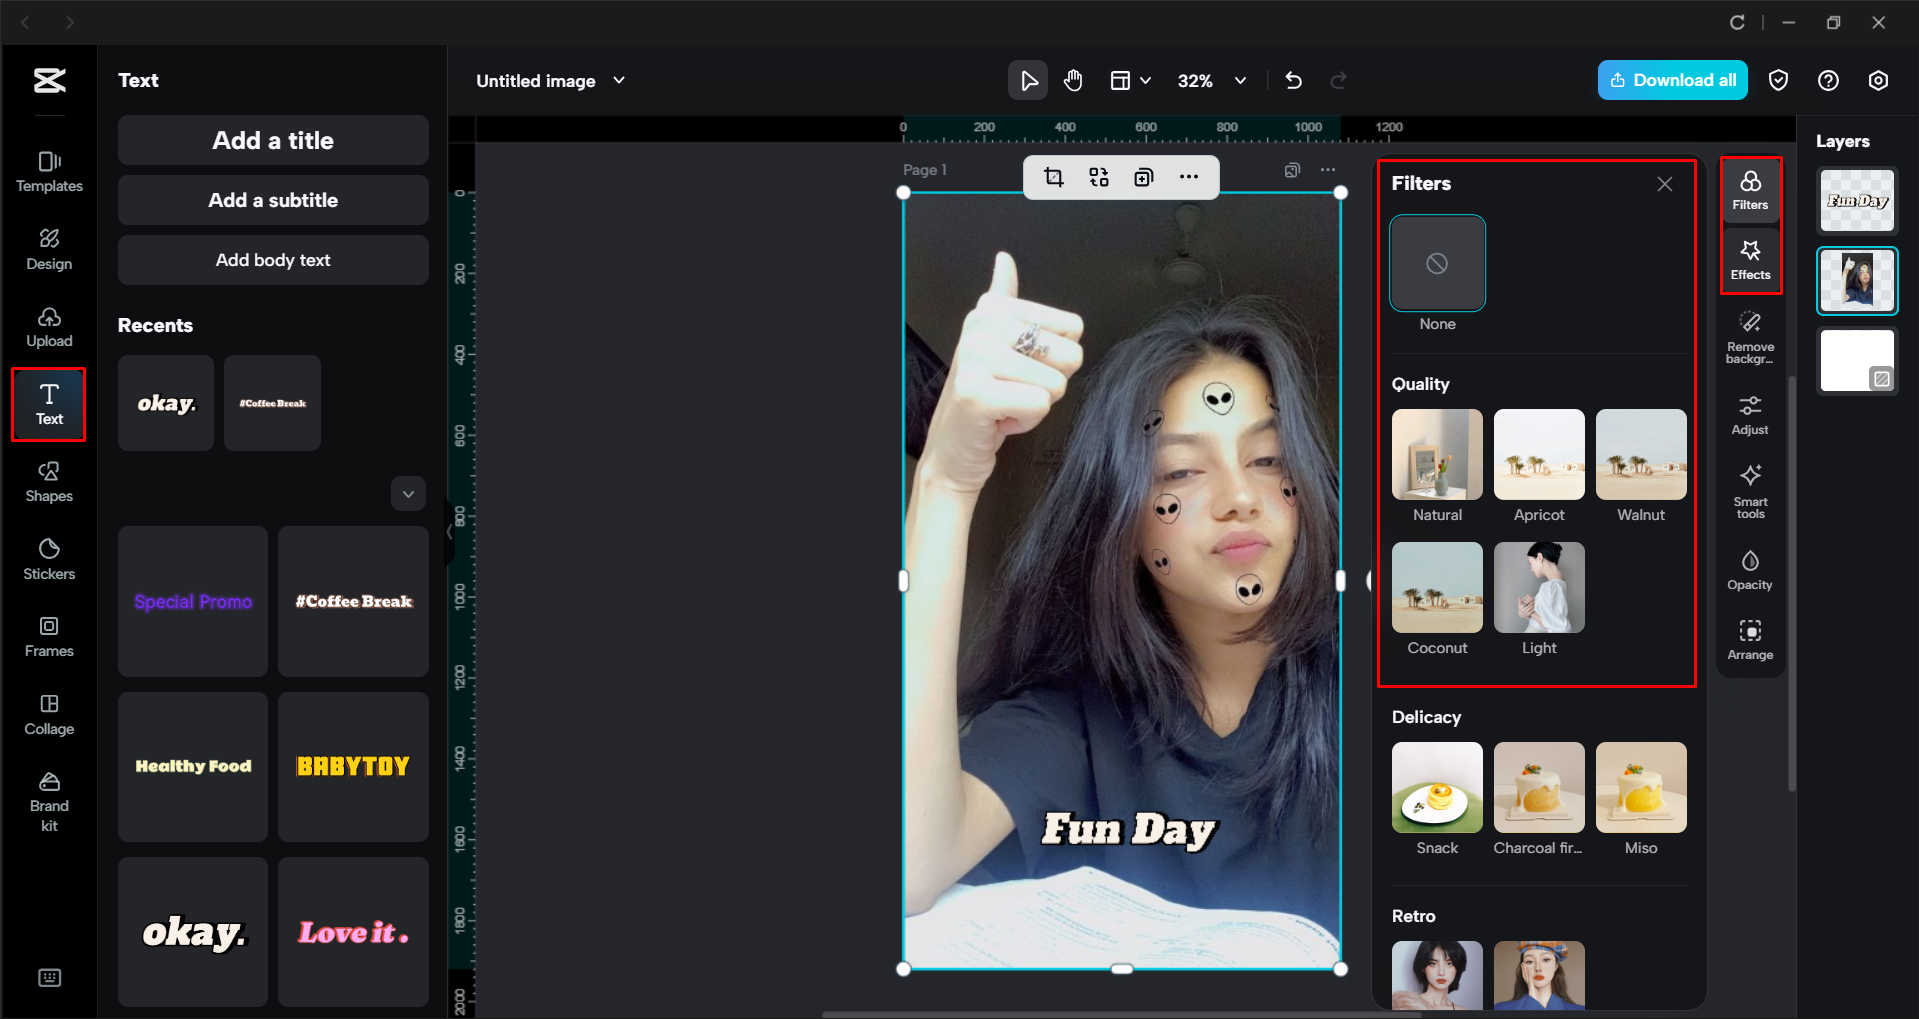Open the Upload panel
The width and height of the screenshot is (1919, 1019).
[48, 326]
